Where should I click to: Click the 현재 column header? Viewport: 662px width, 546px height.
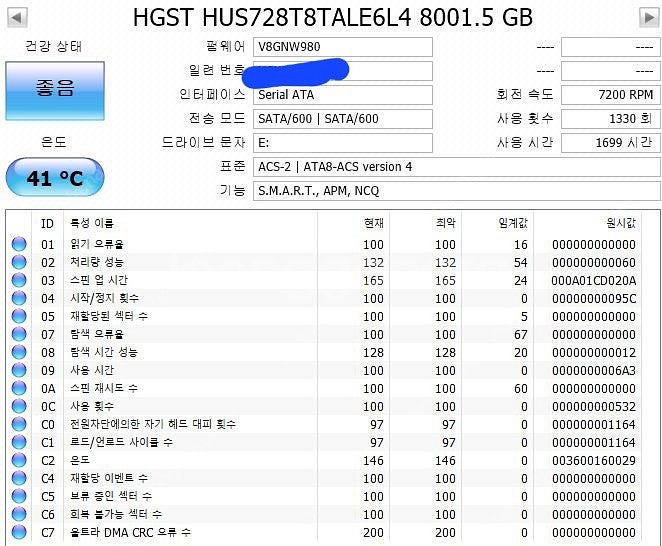pos(374,223)
